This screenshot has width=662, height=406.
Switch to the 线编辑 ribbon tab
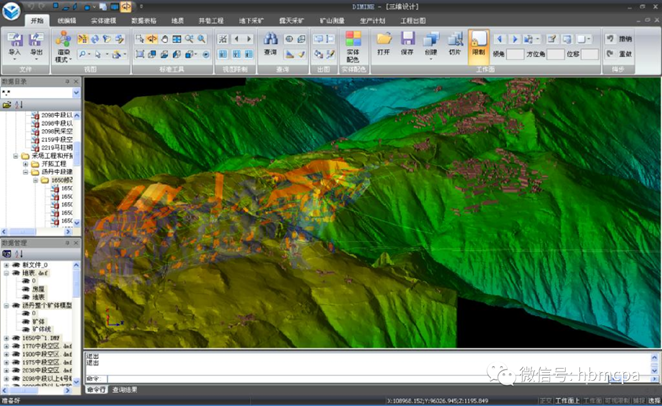click(x=68, y=20)
